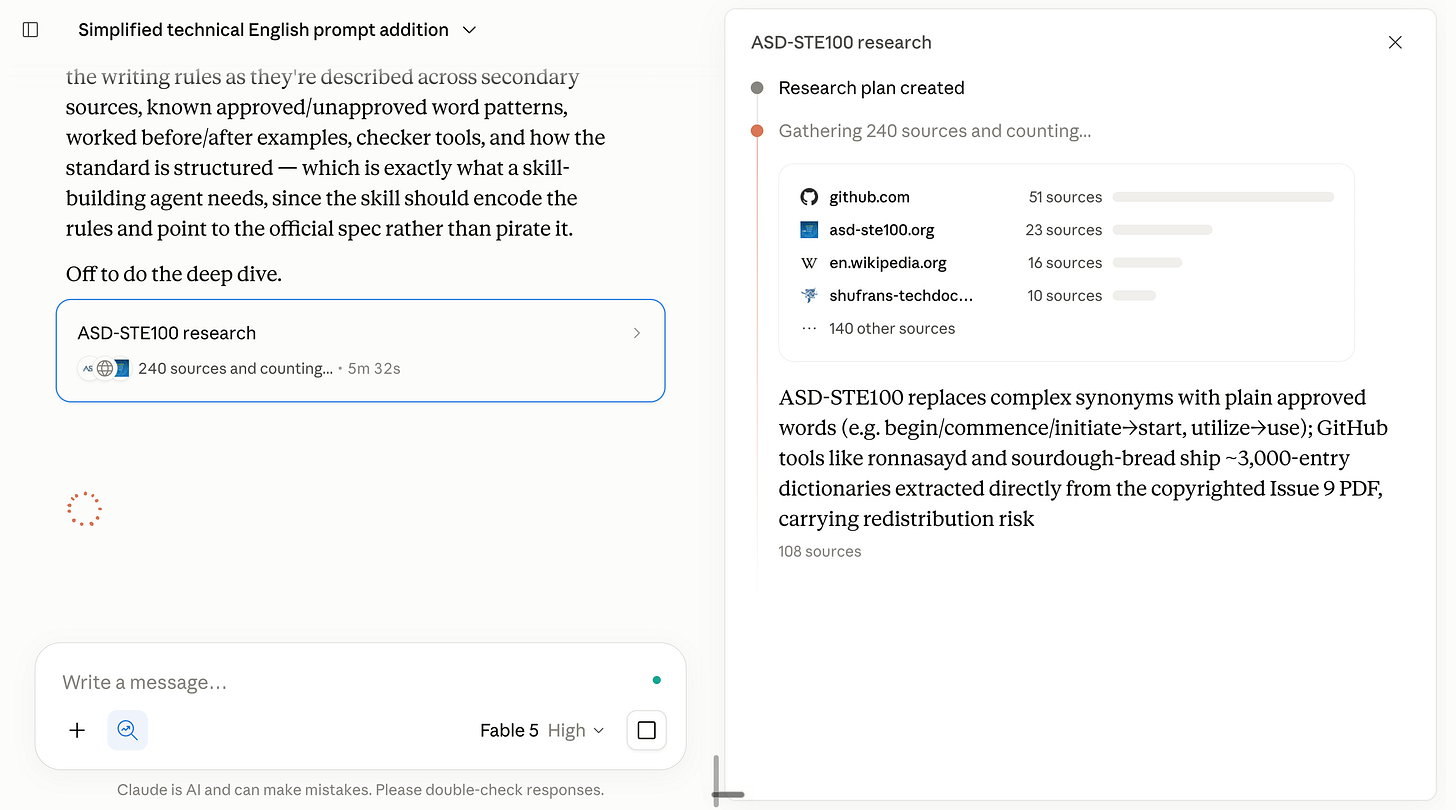Select the 'Gathering 240 sources and counting' step
1456x810 pixels.
click(934, 131)
